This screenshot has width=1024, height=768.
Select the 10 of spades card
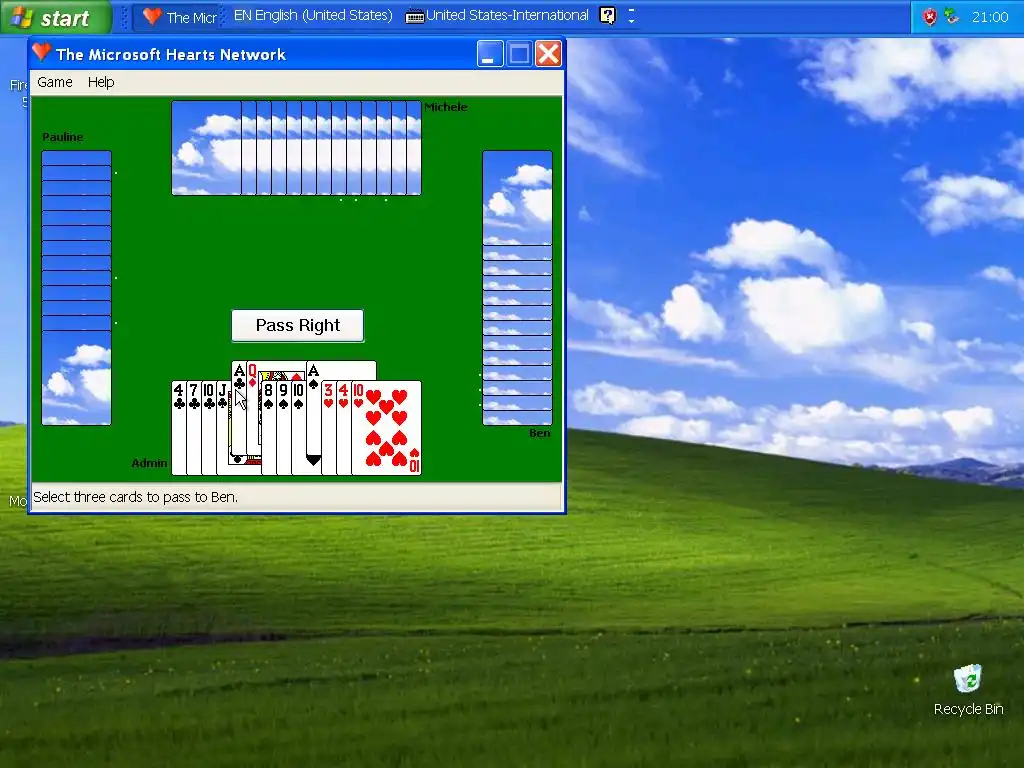coord(298,428)
